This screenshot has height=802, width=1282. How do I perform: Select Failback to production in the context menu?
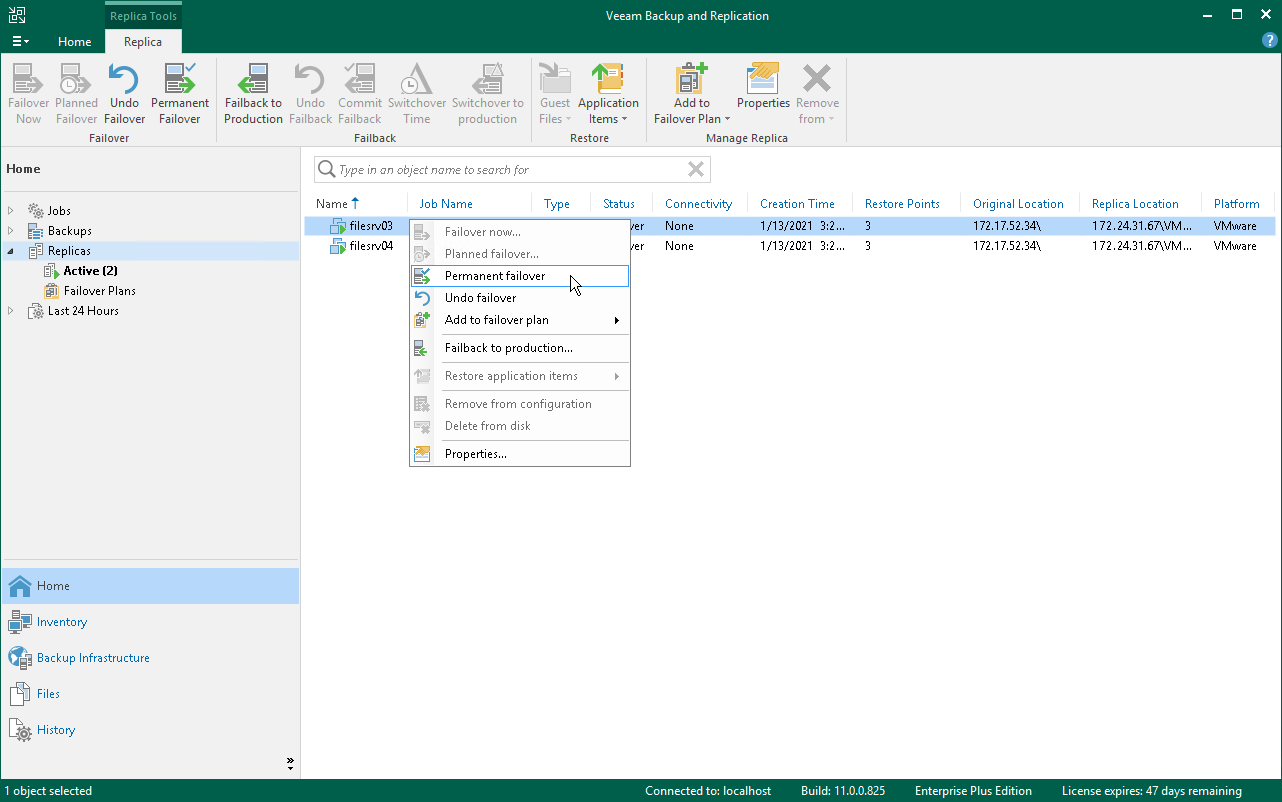pos(508,348)
